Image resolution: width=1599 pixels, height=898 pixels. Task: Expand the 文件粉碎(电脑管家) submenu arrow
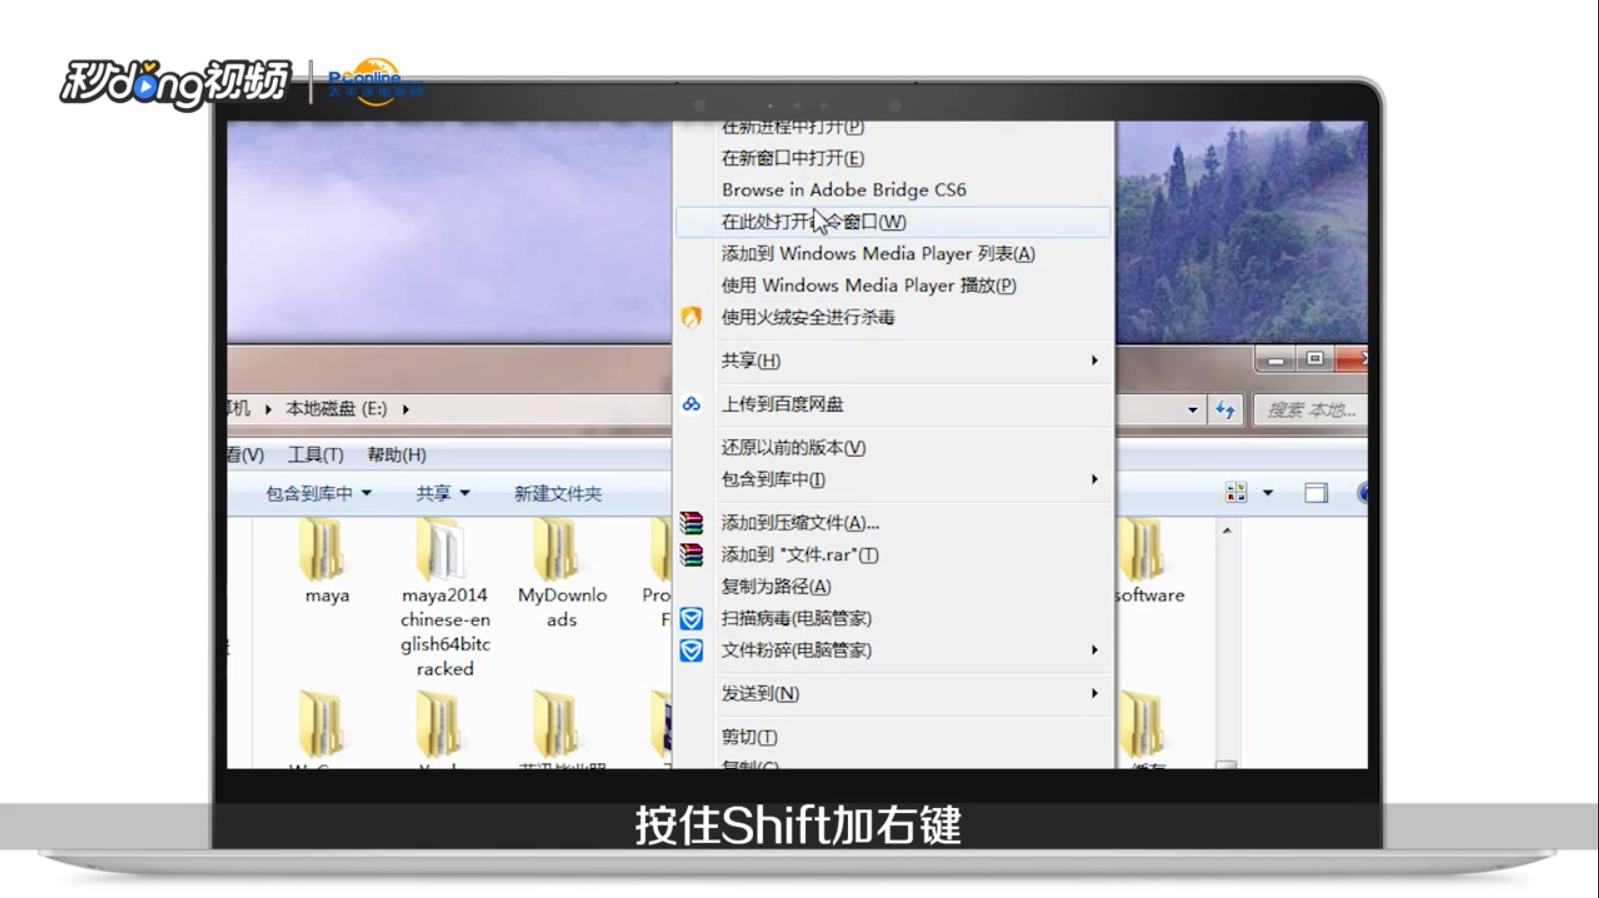point(1094,650)
